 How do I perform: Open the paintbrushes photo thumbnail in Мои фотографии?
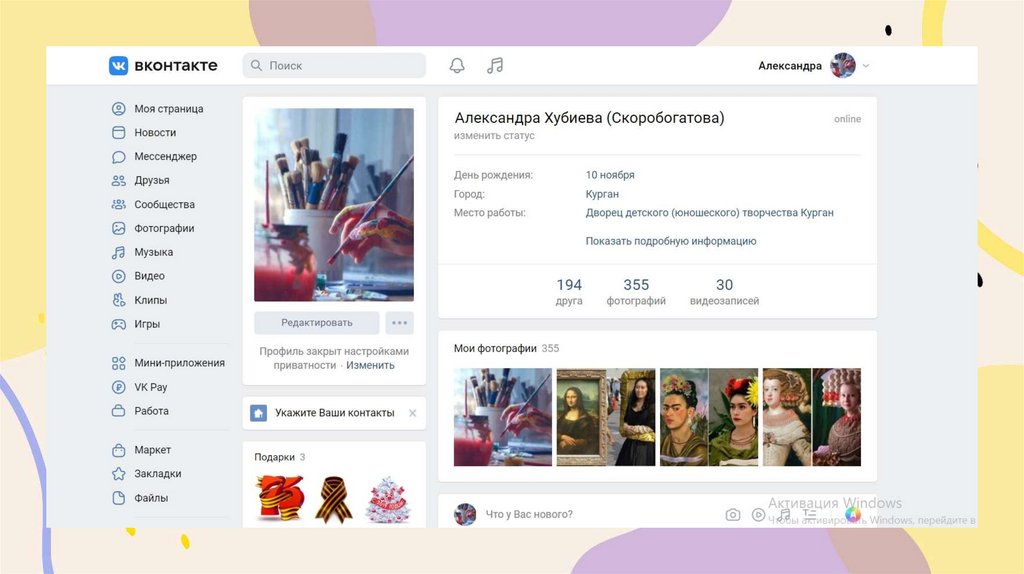coord(503,417)
